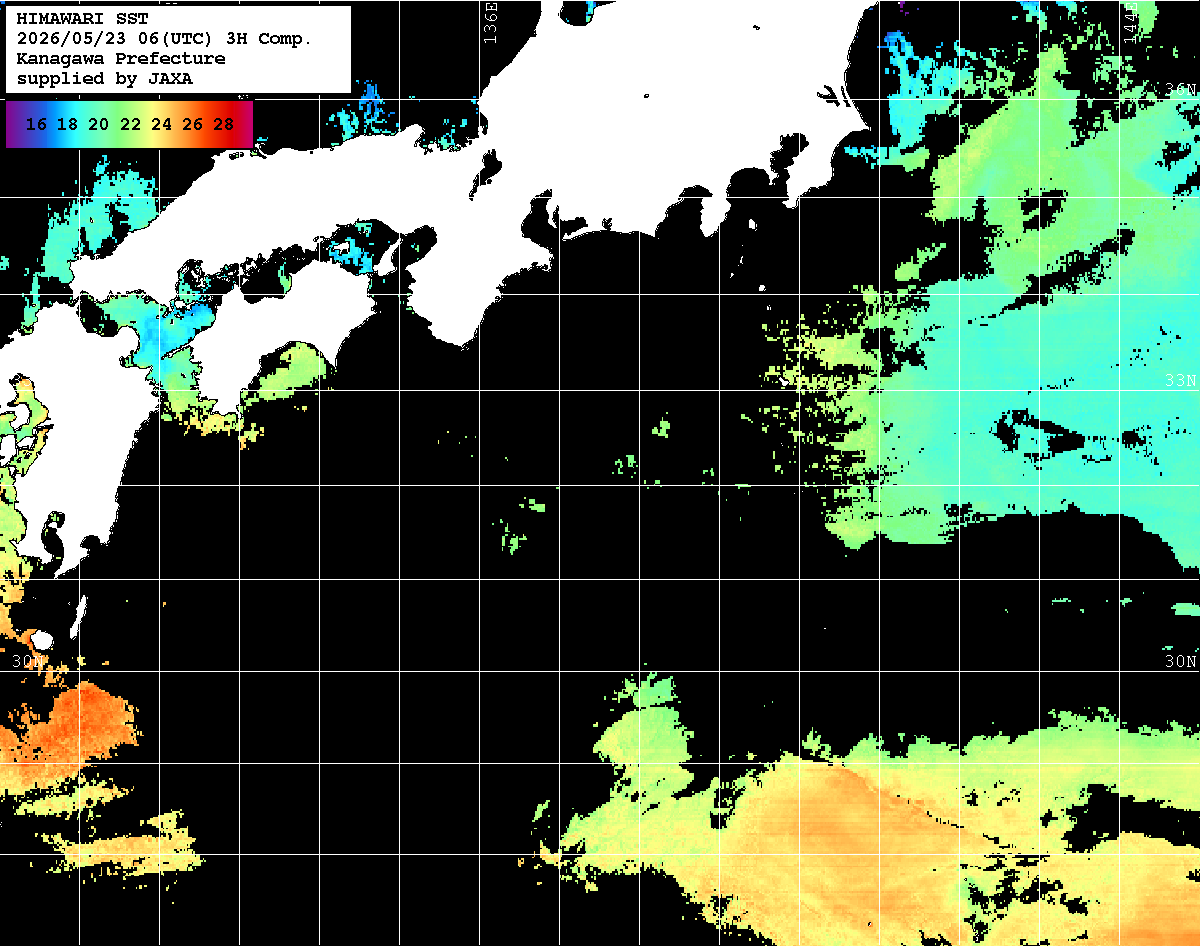The image size is (1200, 946).
Task: Click the 28 value on the color legend
Action: tap(224, 125)
